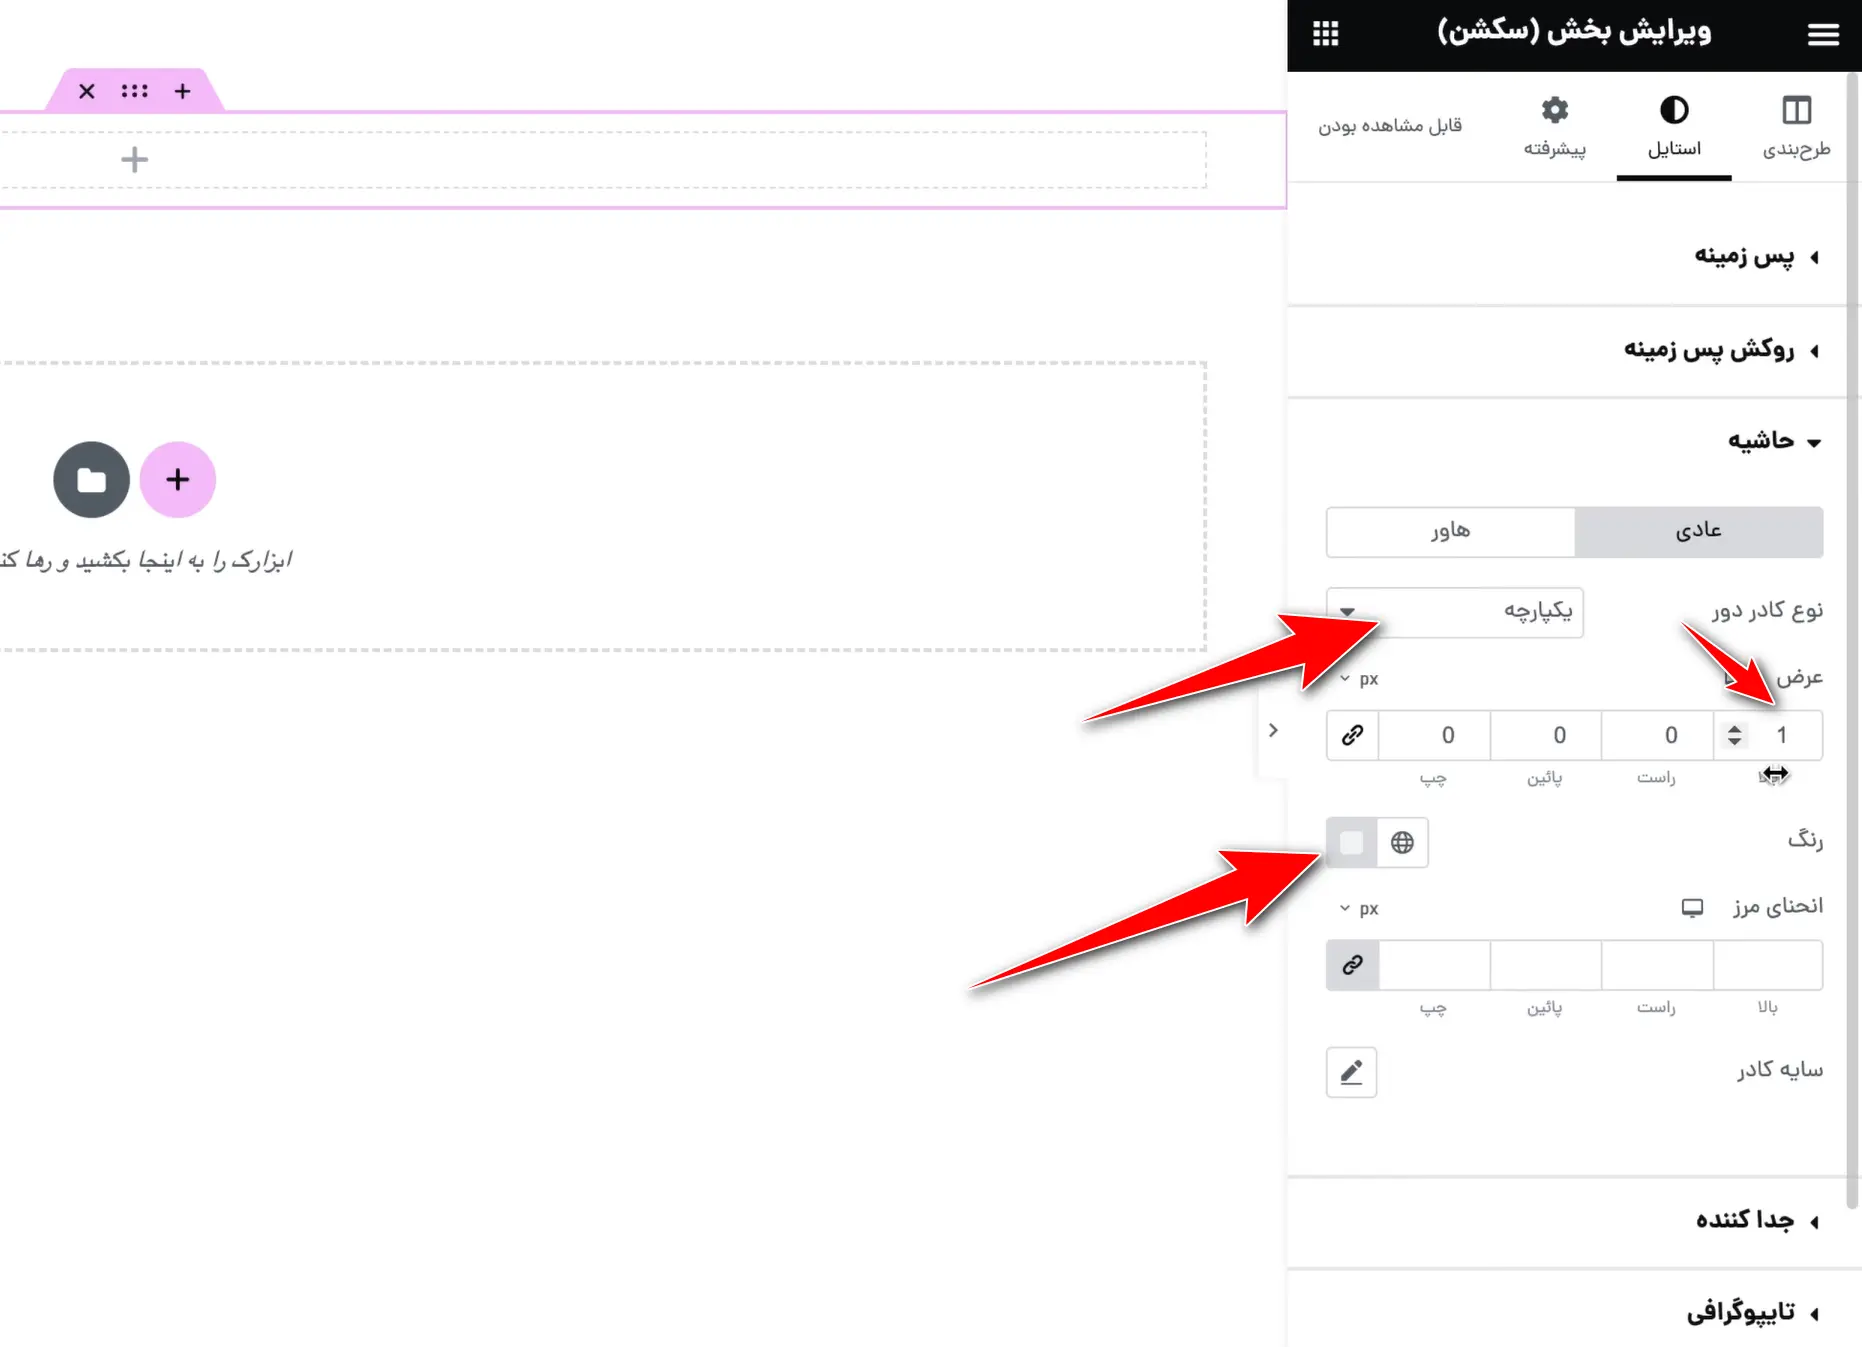This screenshot has height=1347, width=1862.
Task: Toggle the قابل مشاهده بودن option
Action: tap(1391, 125)
